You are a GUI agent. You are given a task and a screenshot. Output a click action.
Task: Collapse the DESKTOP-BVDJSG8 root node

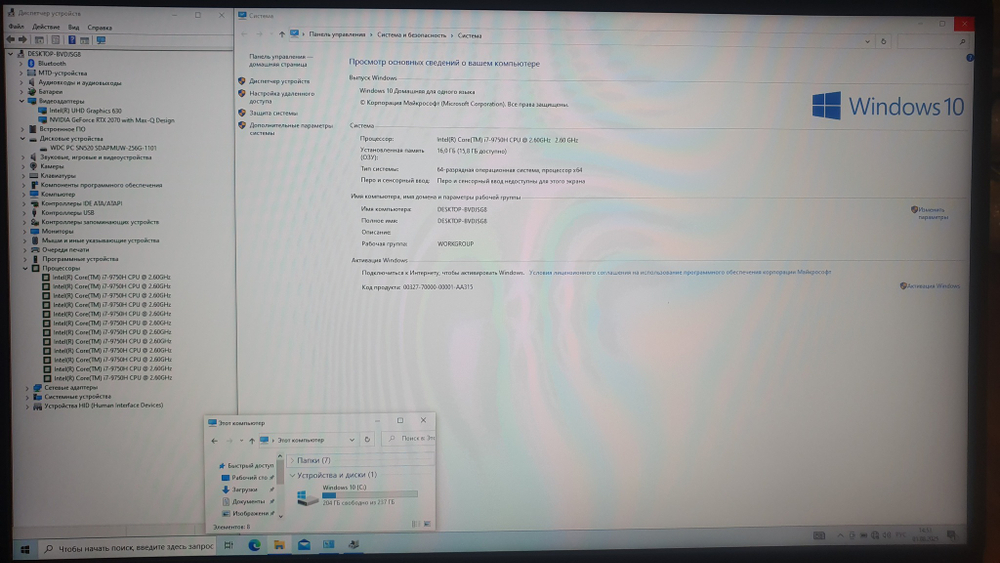click(10, 54)
